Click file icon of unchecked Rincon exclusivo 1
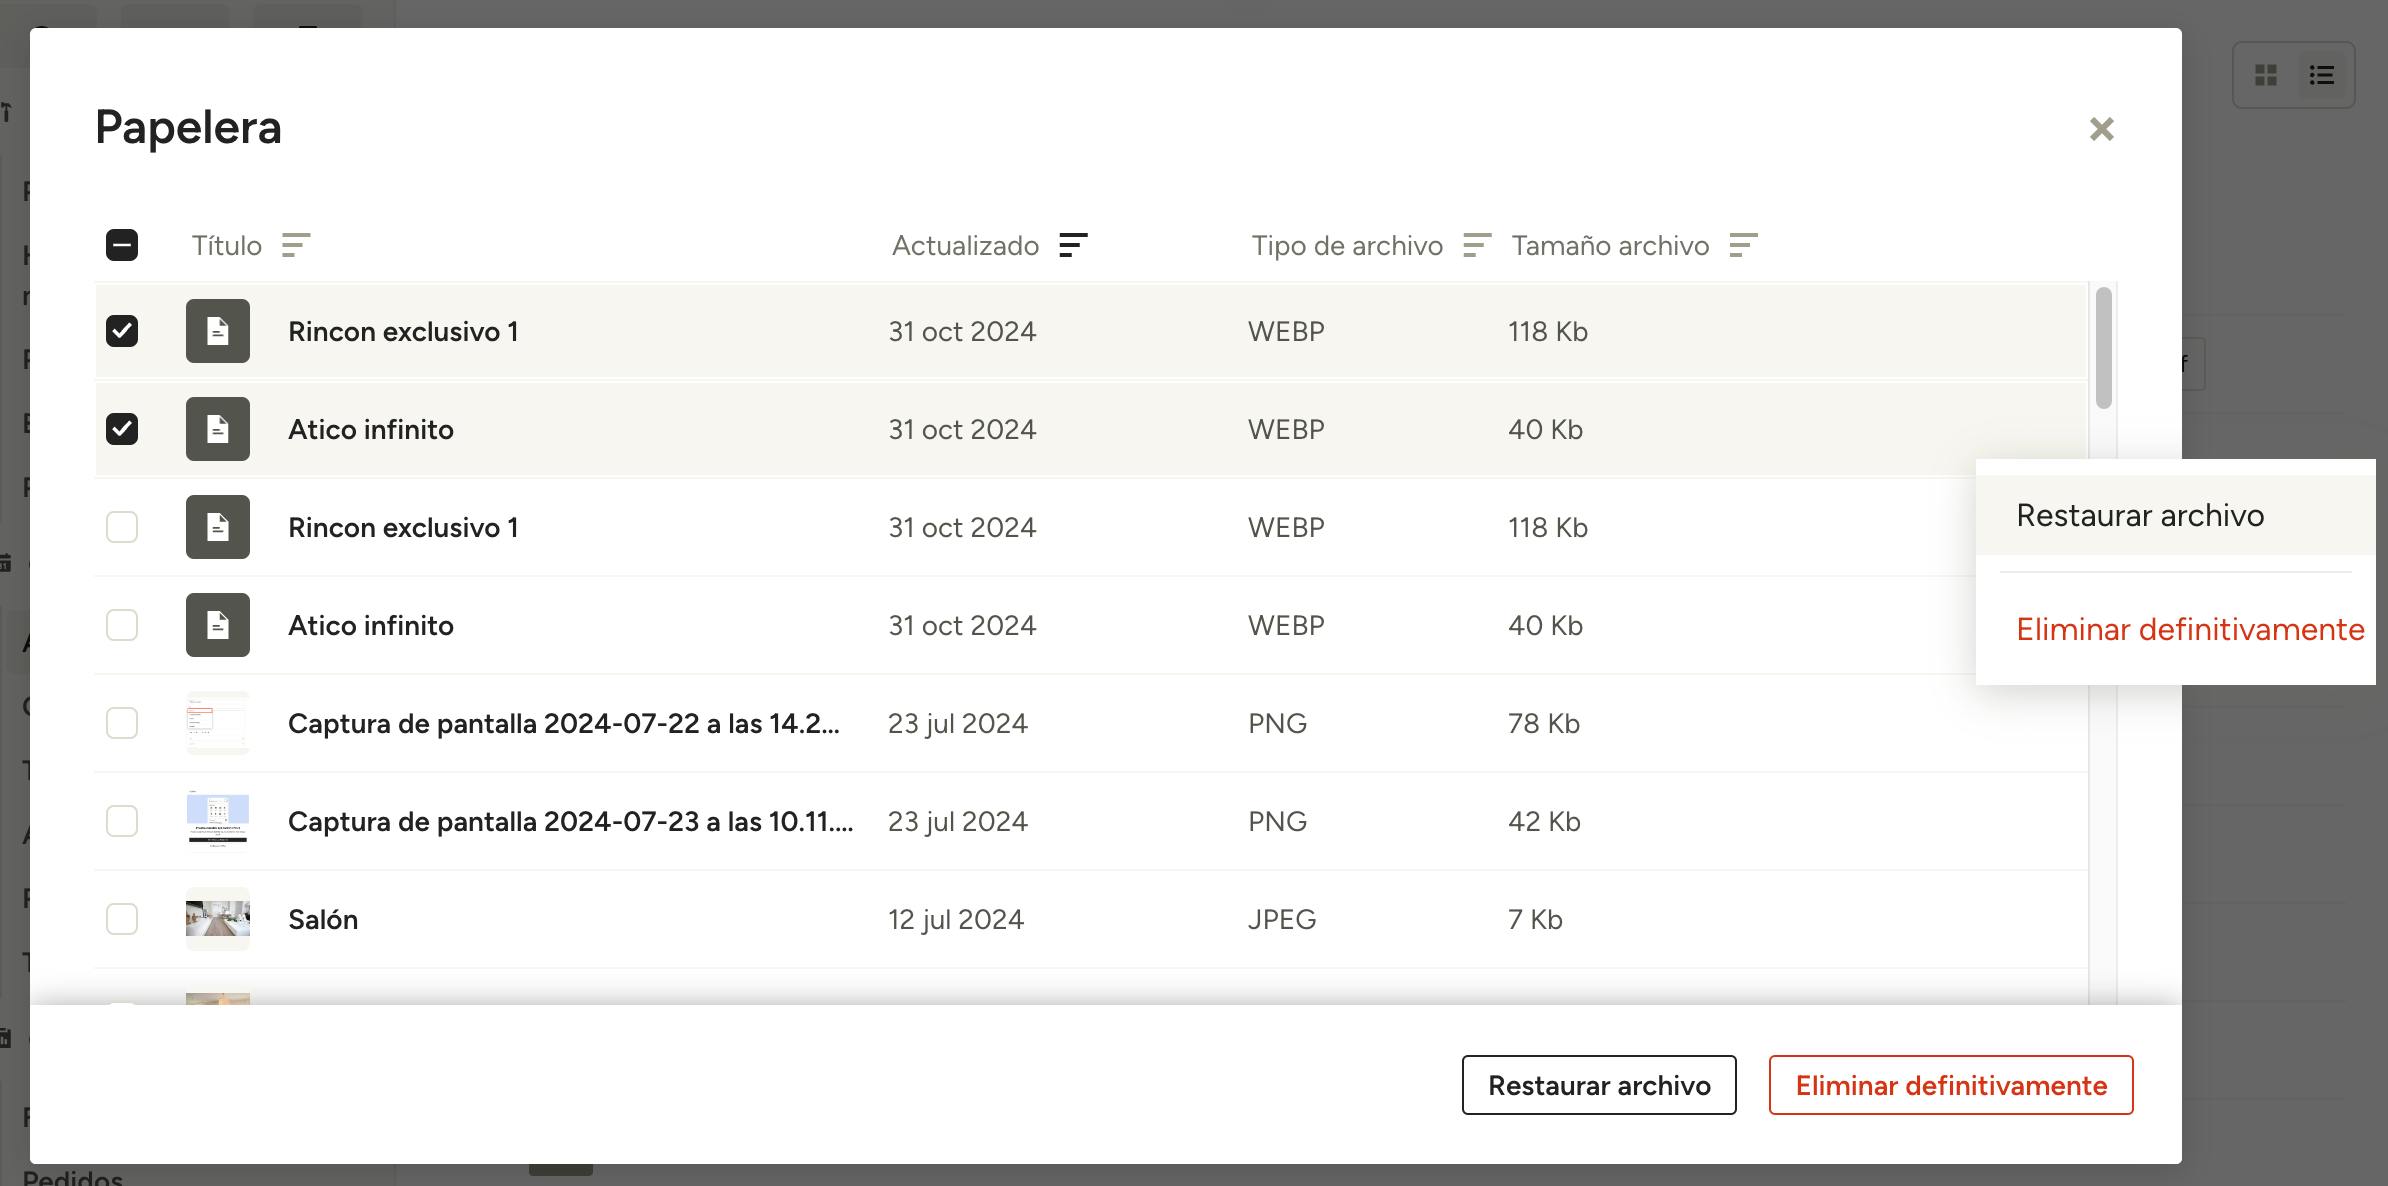 point(218,527)
